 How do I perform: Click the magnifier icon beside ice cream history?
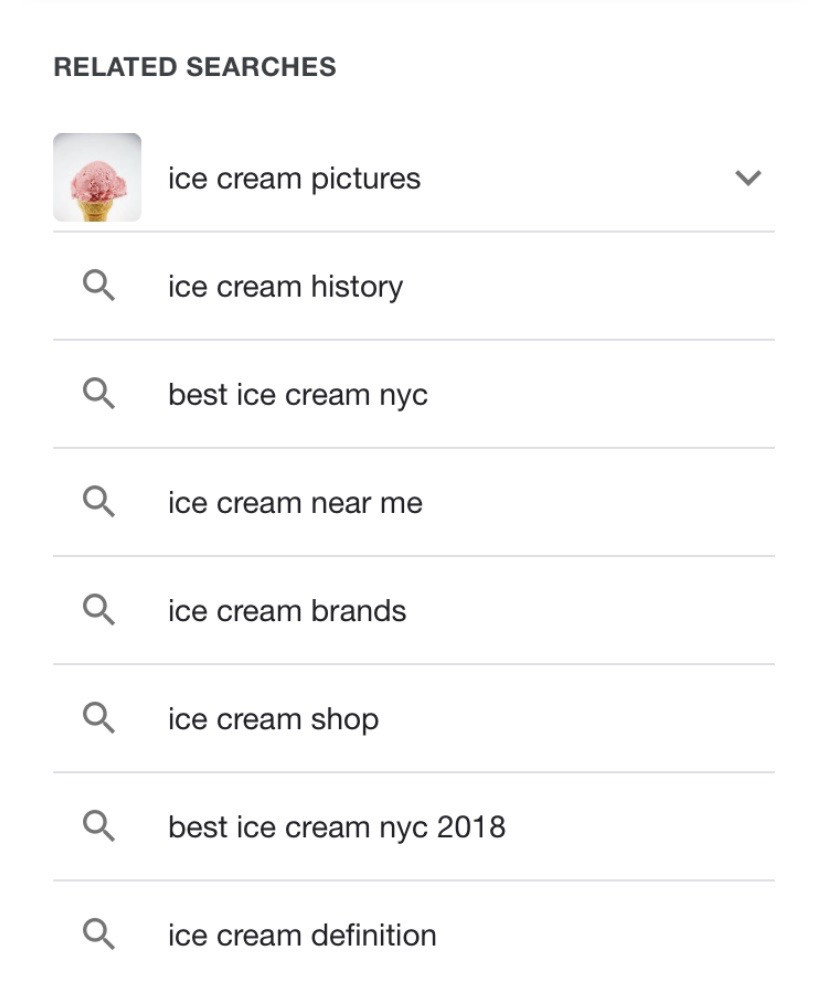(x=99, y=286)
